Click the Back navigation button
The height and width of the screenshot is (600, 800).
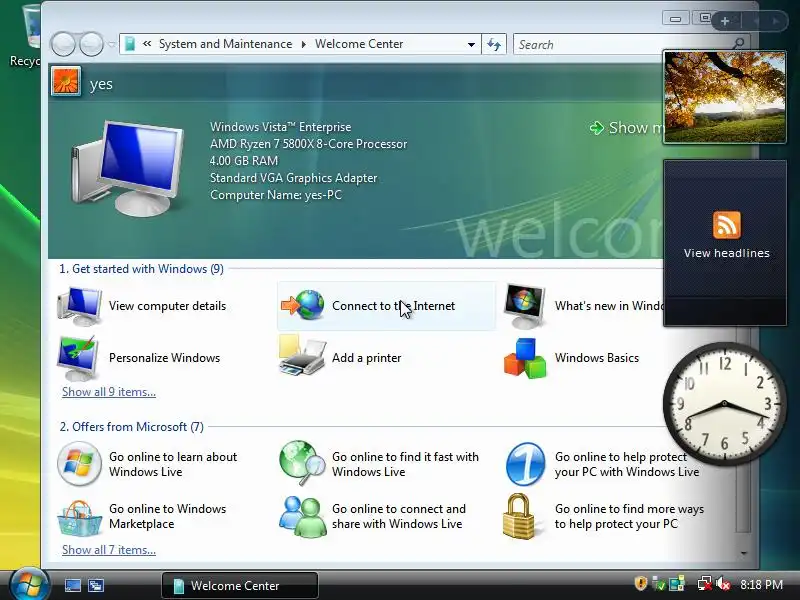(63, 44)
